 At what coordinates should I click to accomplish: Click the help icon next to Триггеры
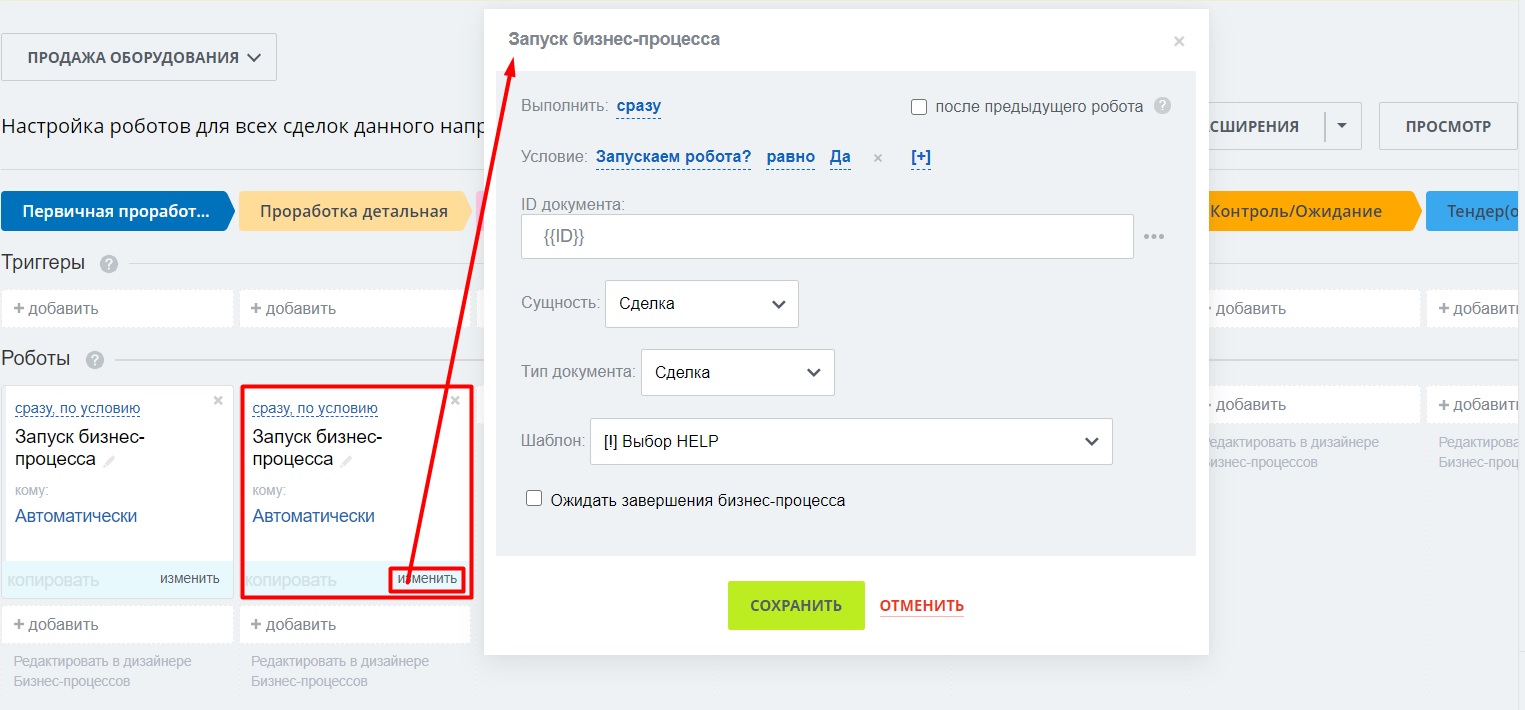(x=109, y=264)
